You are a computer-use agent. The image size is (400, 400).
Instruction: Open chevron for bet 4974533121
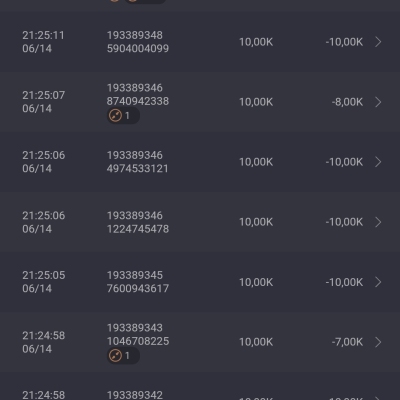[x=378, y=162]
